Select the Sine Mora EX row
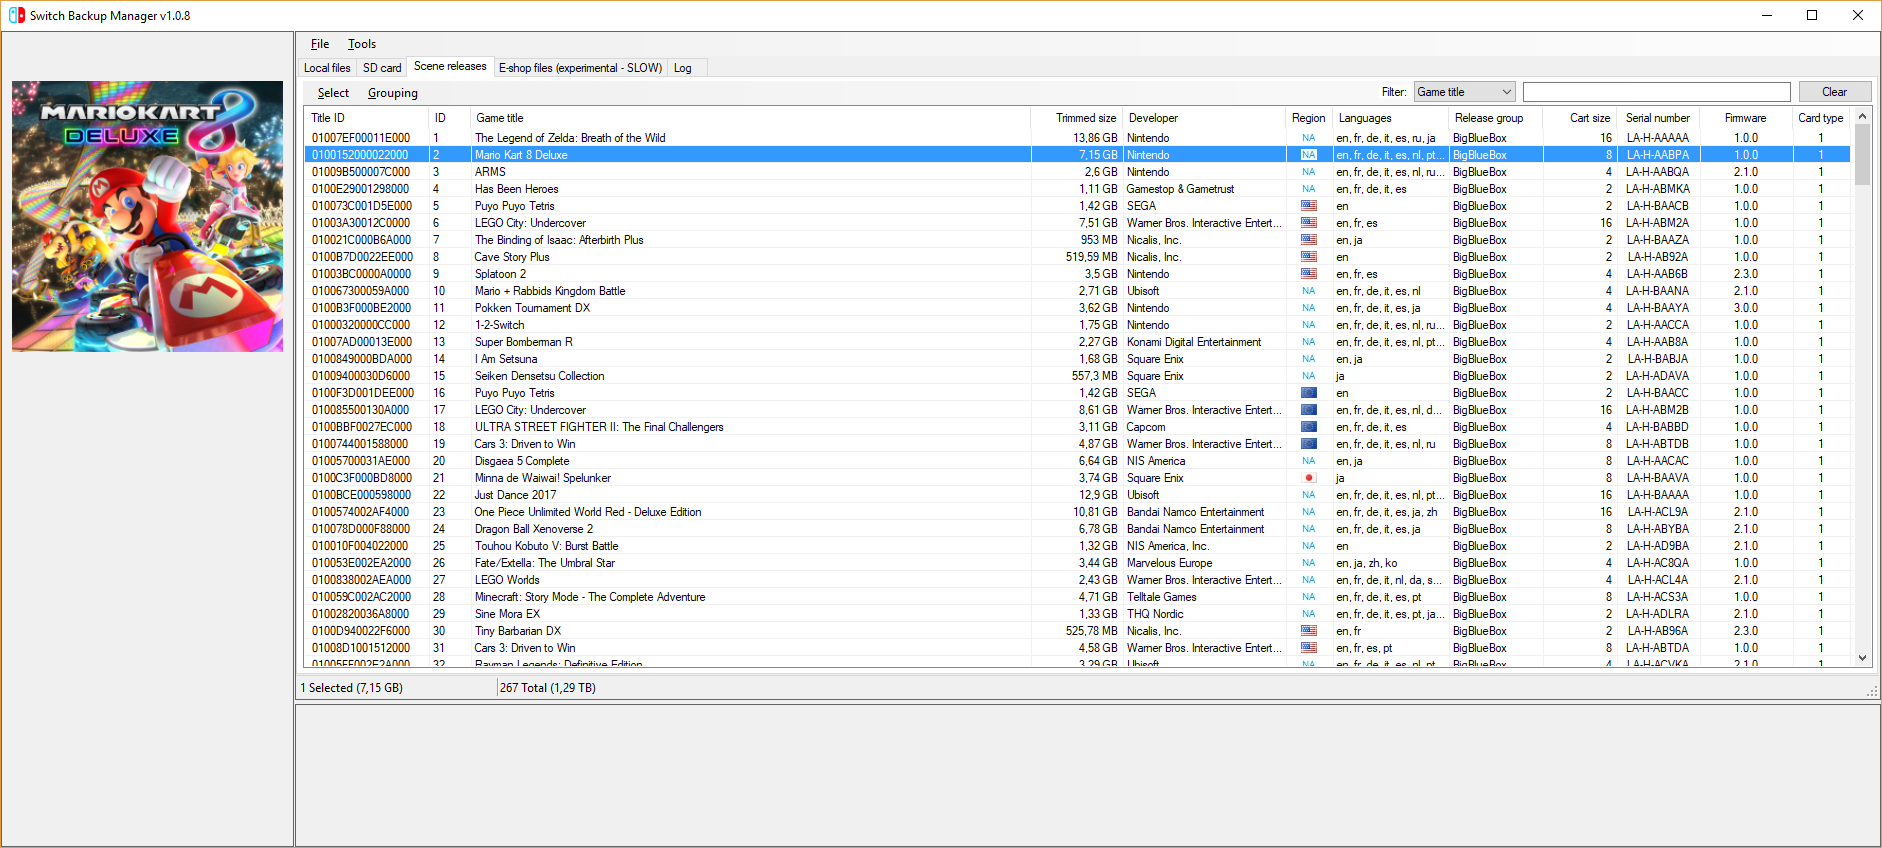 [x=1077, y=614]
